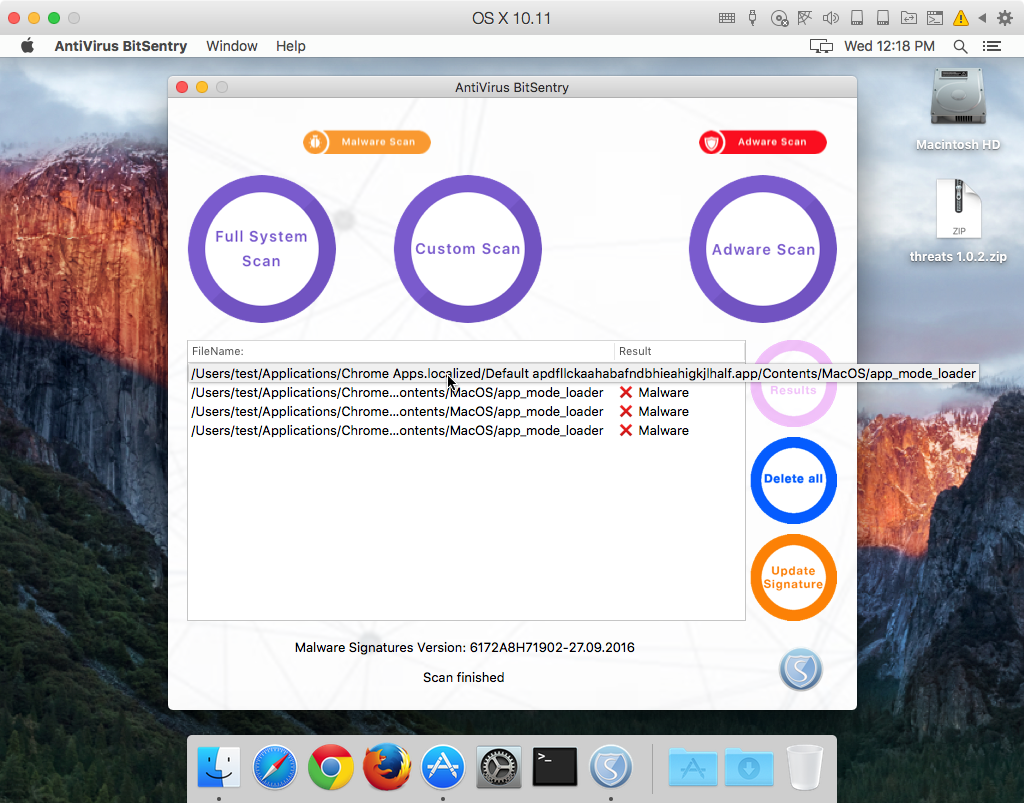
Task: Open Google Chrome from the Dock
Action: pos(330,767)
